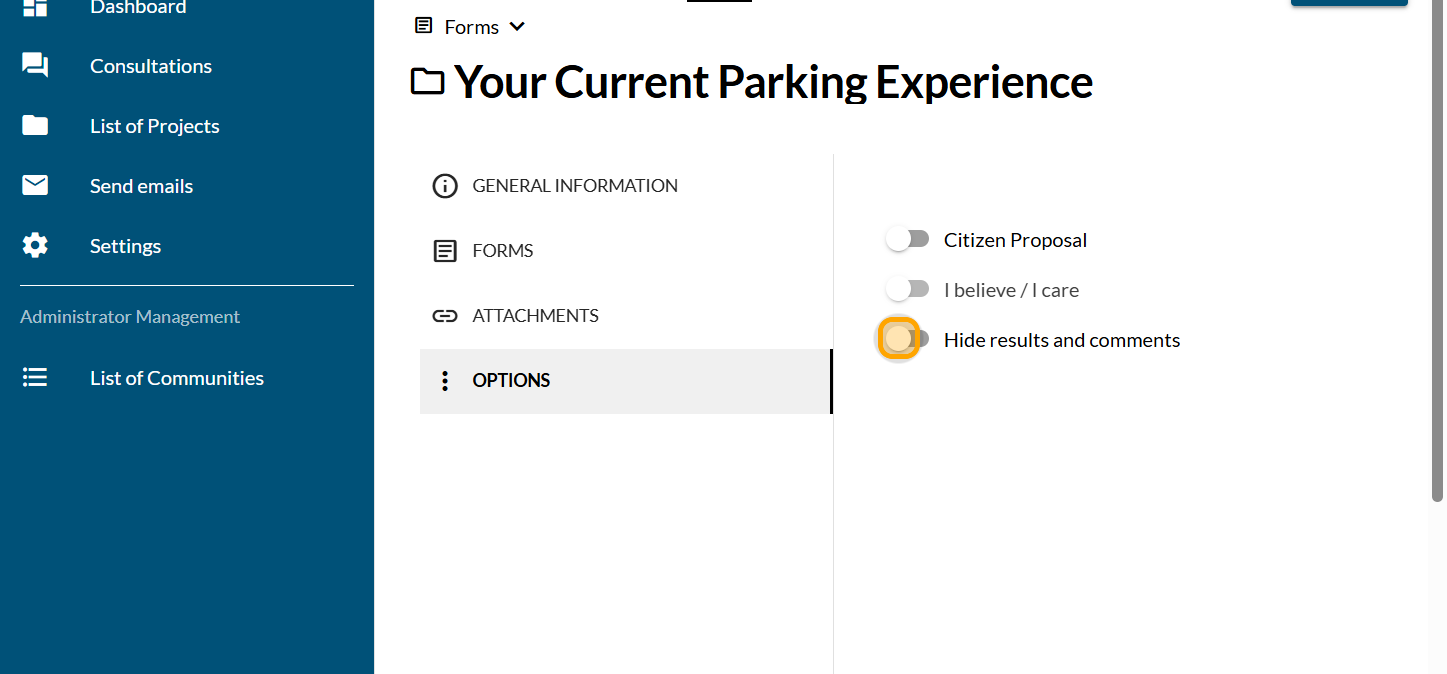This screenshot has height=674, width=1447.
Task: Open the Dashboard sidebar link
Action: [138, 8]
